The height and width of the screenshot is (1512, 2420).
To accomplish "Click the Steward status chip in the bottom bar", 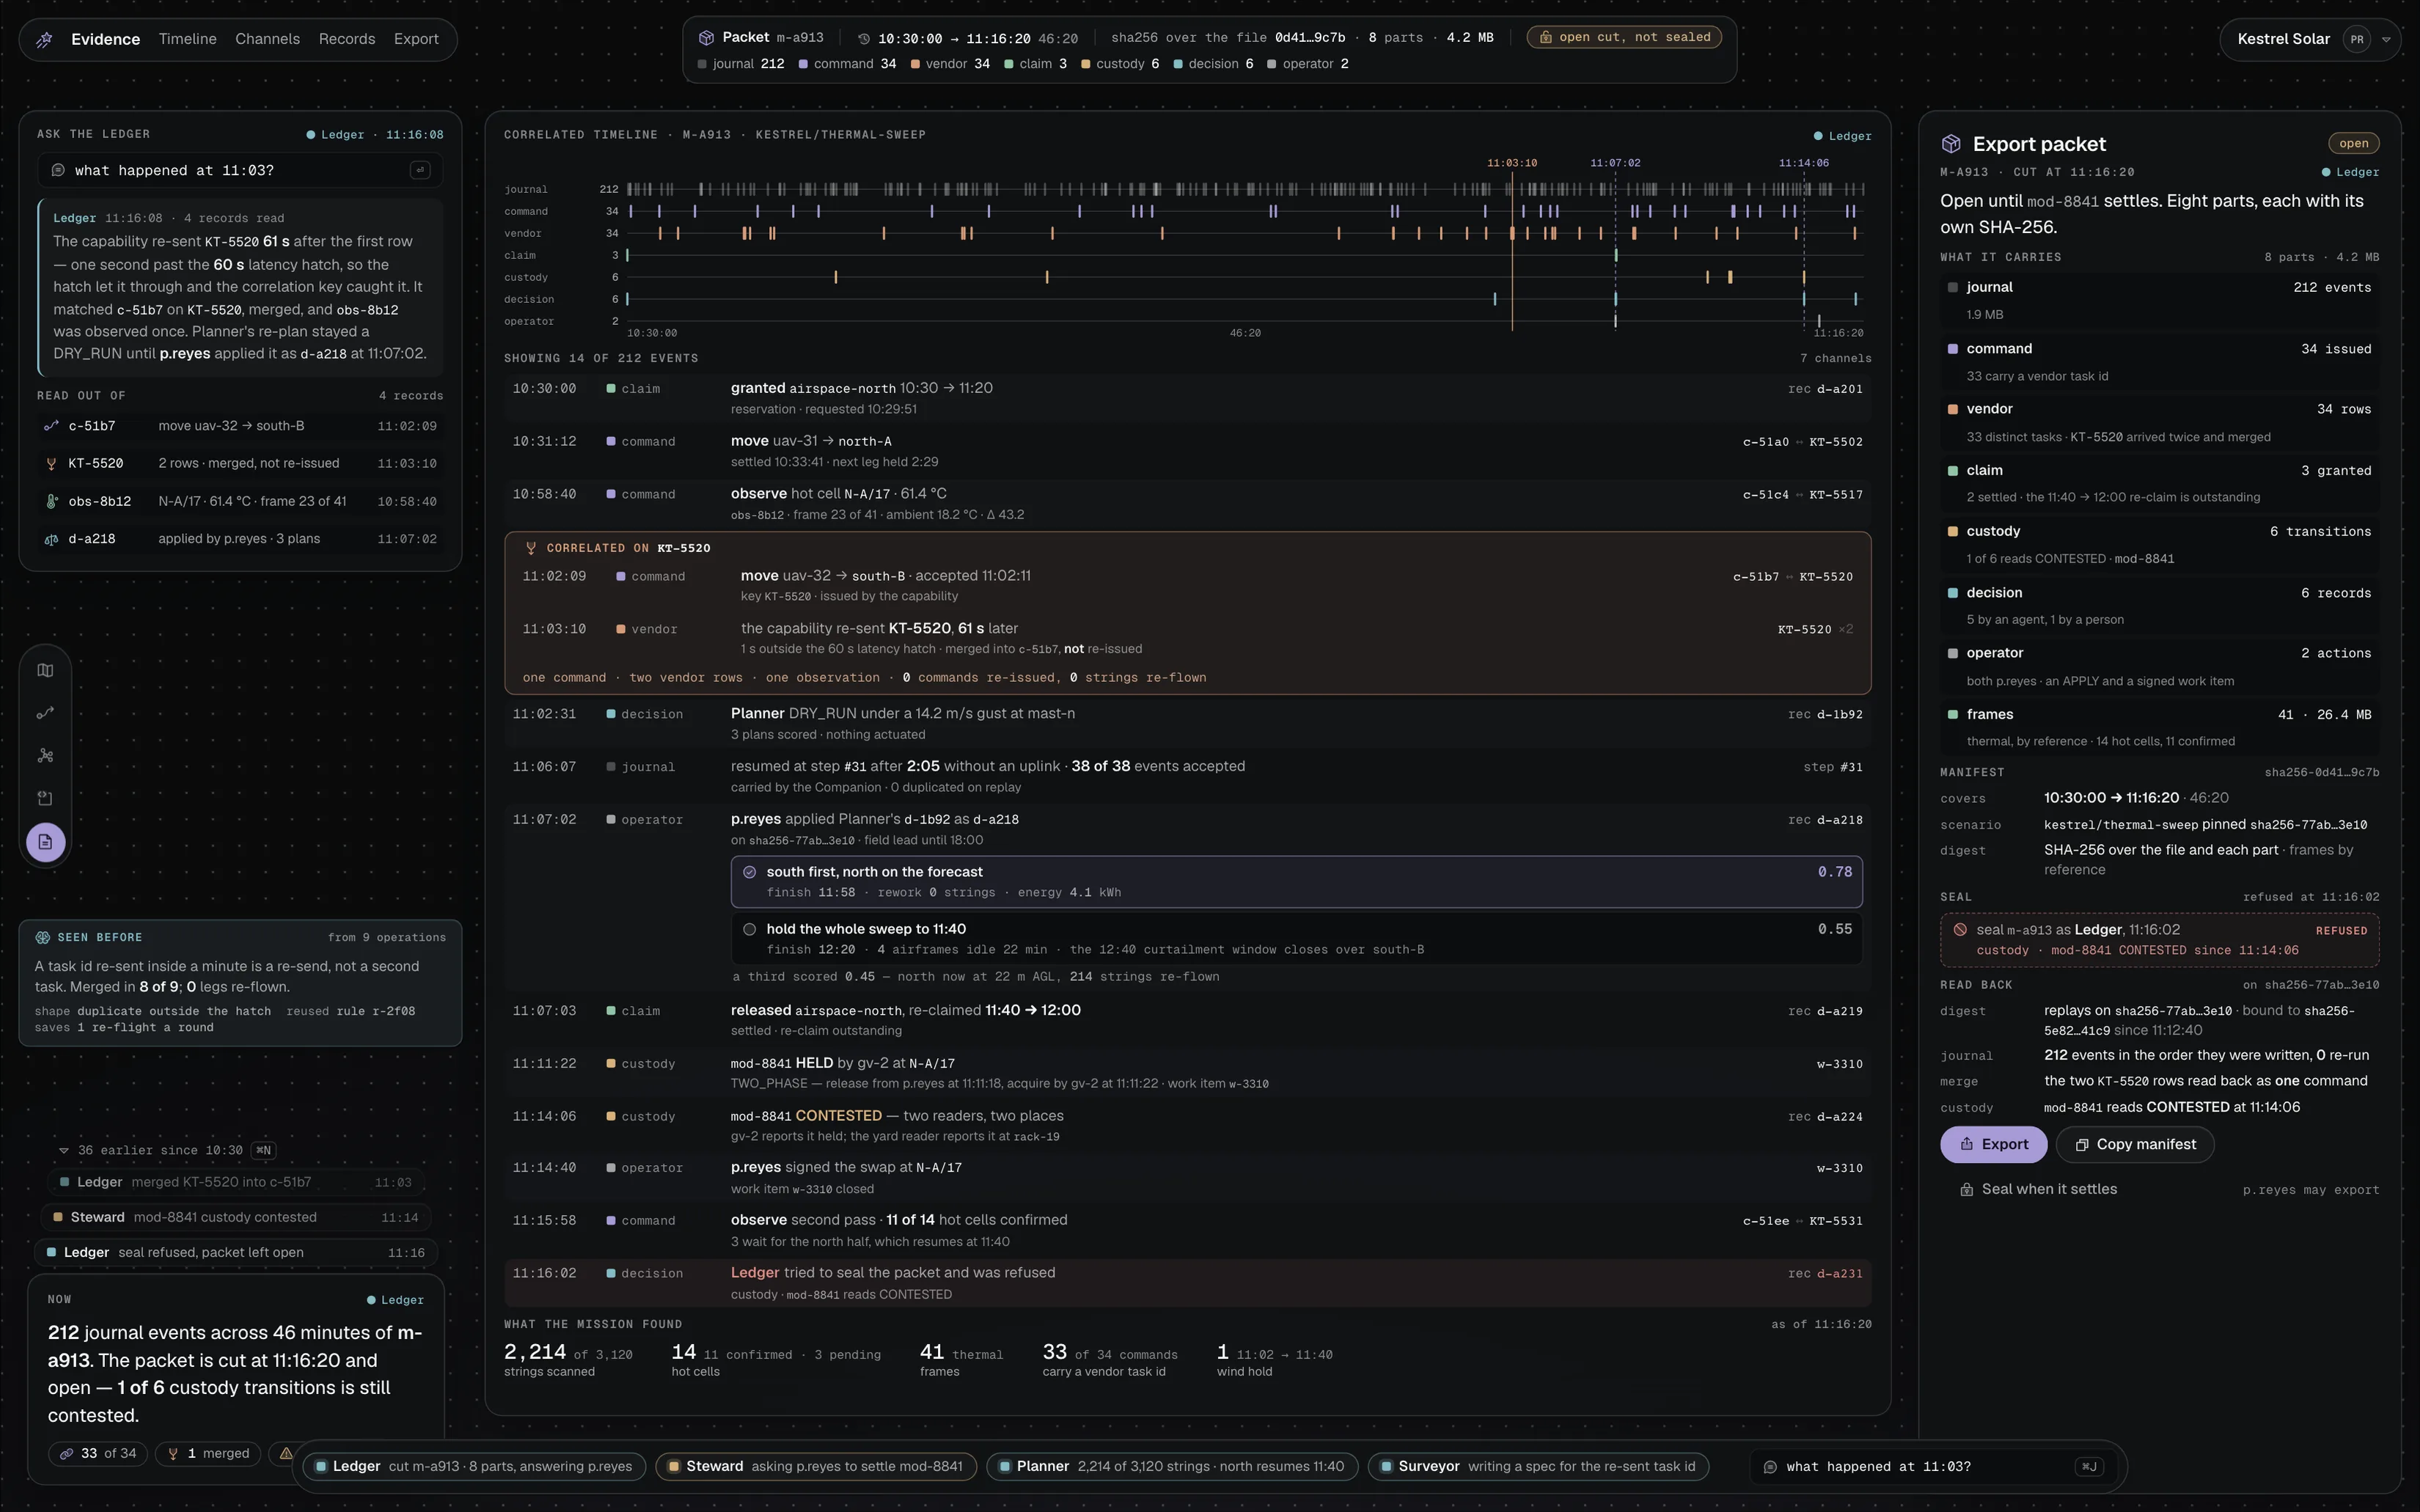I will coord(815,1467).
